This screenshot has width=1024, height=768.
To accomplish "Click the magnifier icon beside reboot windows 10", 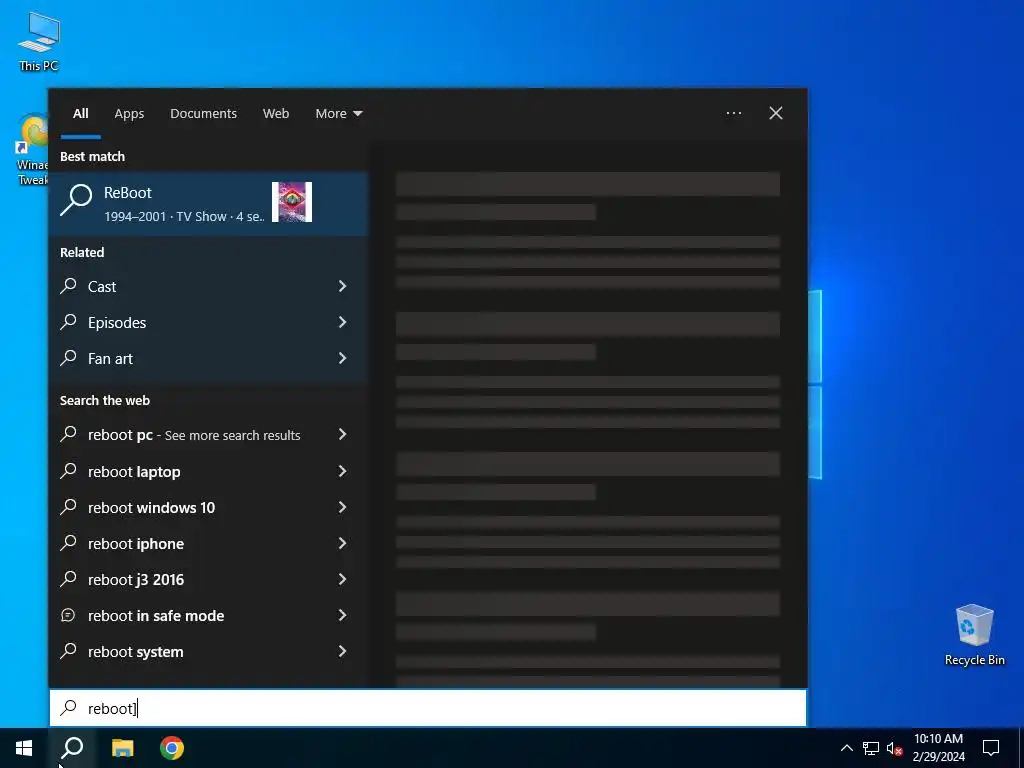I will tap(69, 506).
